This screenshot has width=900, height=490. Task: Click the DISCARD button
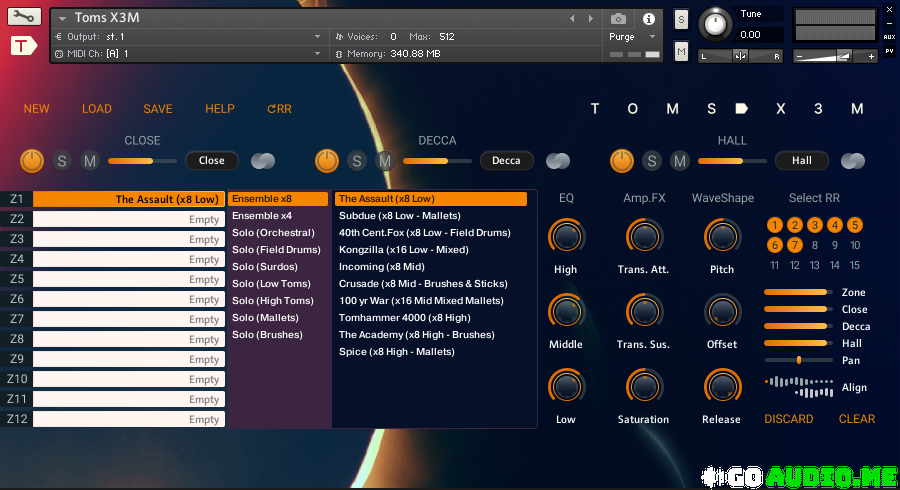789,419
